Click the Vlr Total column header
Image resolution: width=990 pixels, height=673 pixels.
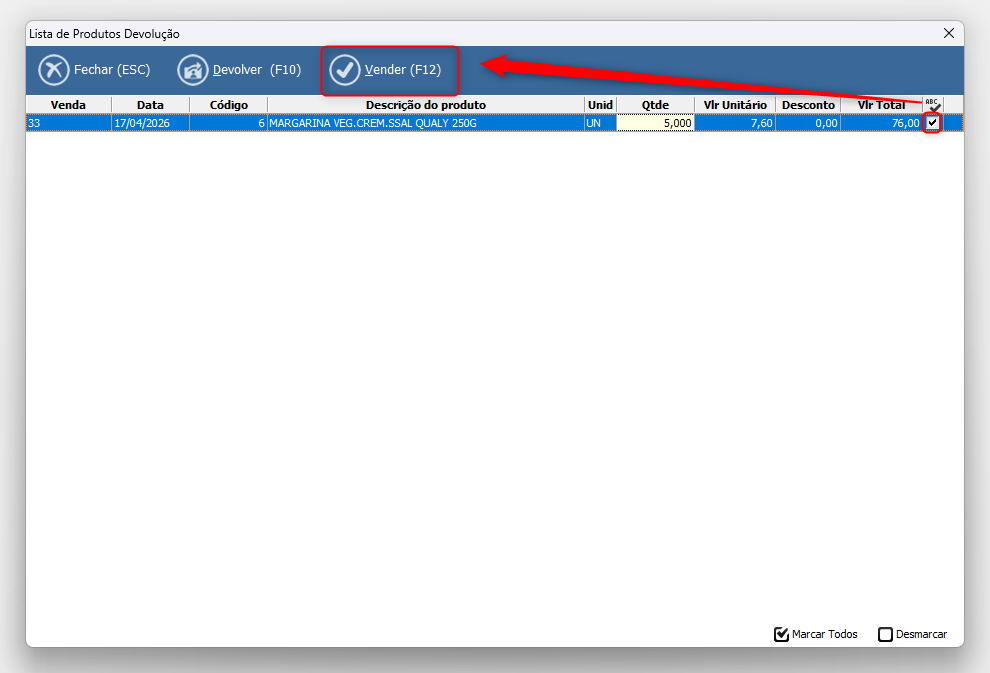tap(881, 105)
